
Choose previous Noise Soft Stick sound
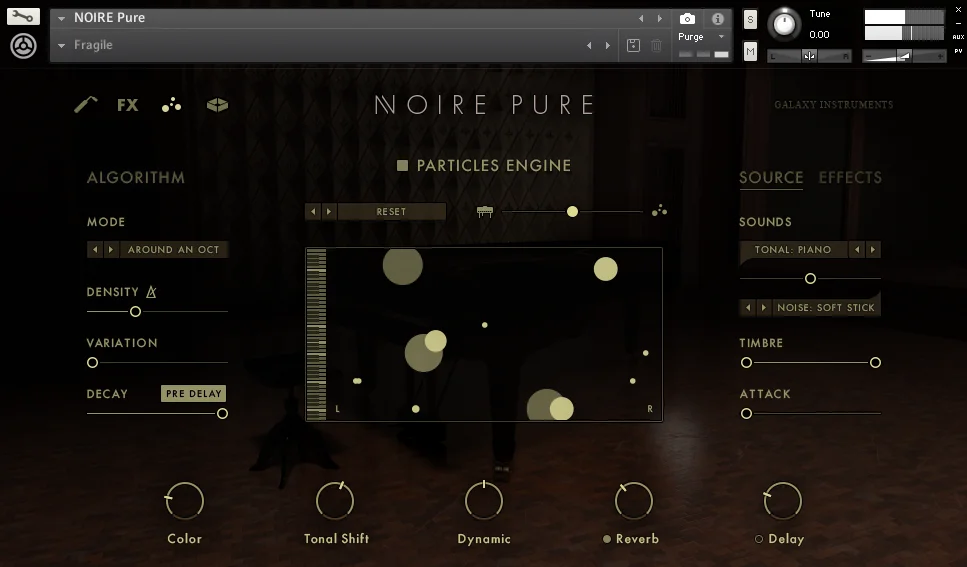pyautogui.click(x=748, y=307)
